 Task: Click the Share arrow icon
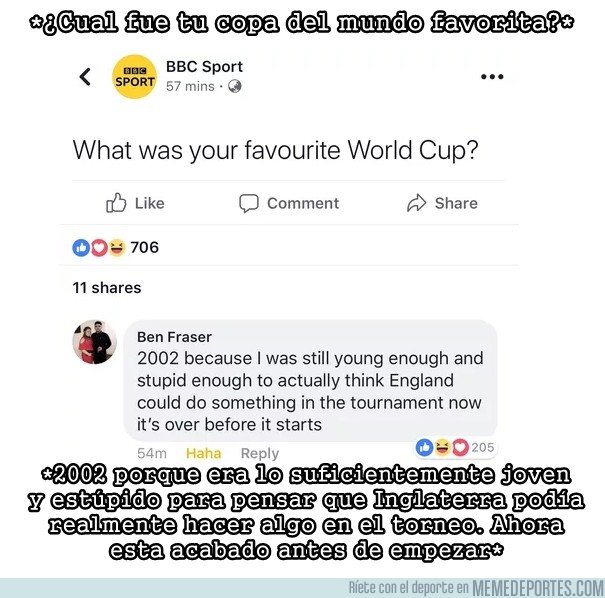tap(416, 203)
